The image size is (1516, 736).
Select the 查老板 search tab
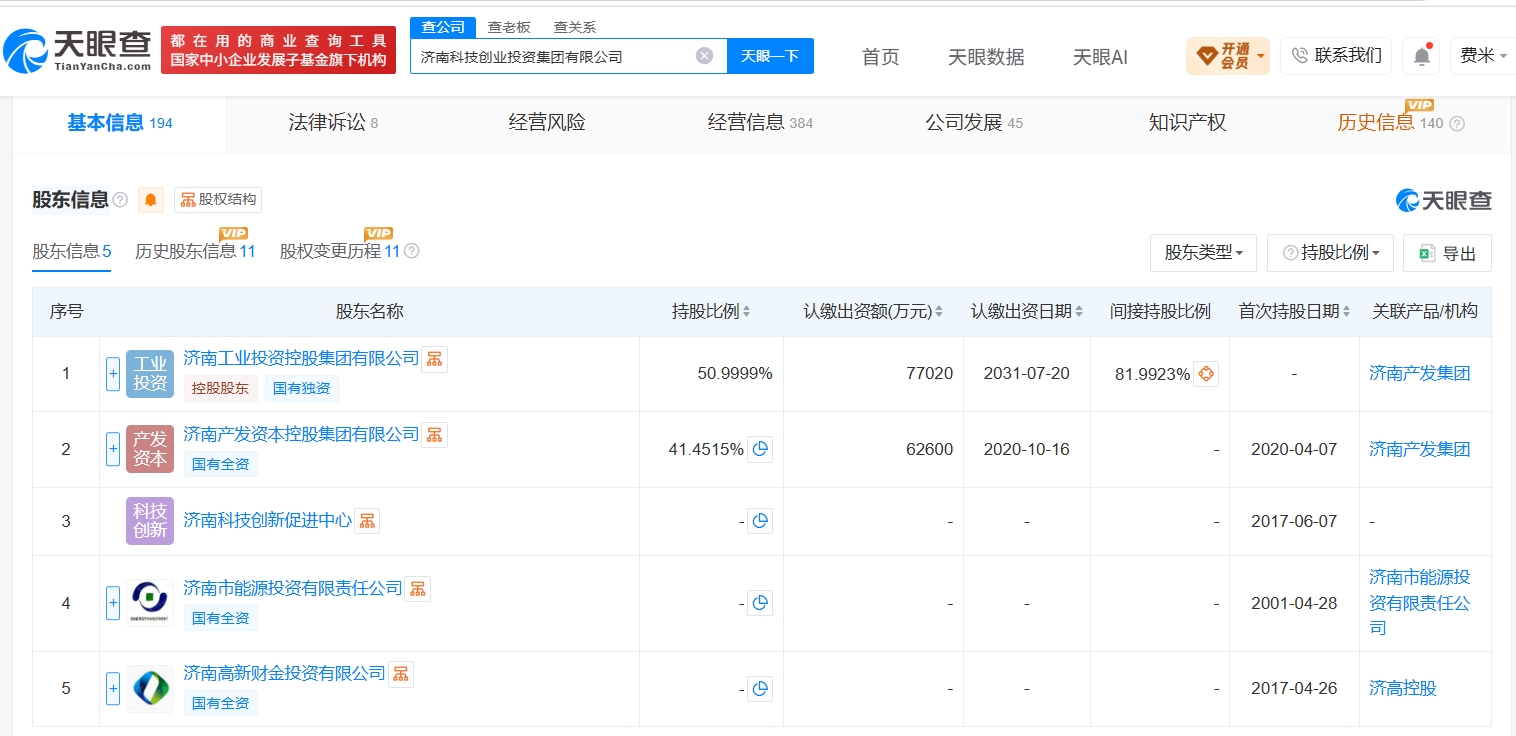point(509,28)
